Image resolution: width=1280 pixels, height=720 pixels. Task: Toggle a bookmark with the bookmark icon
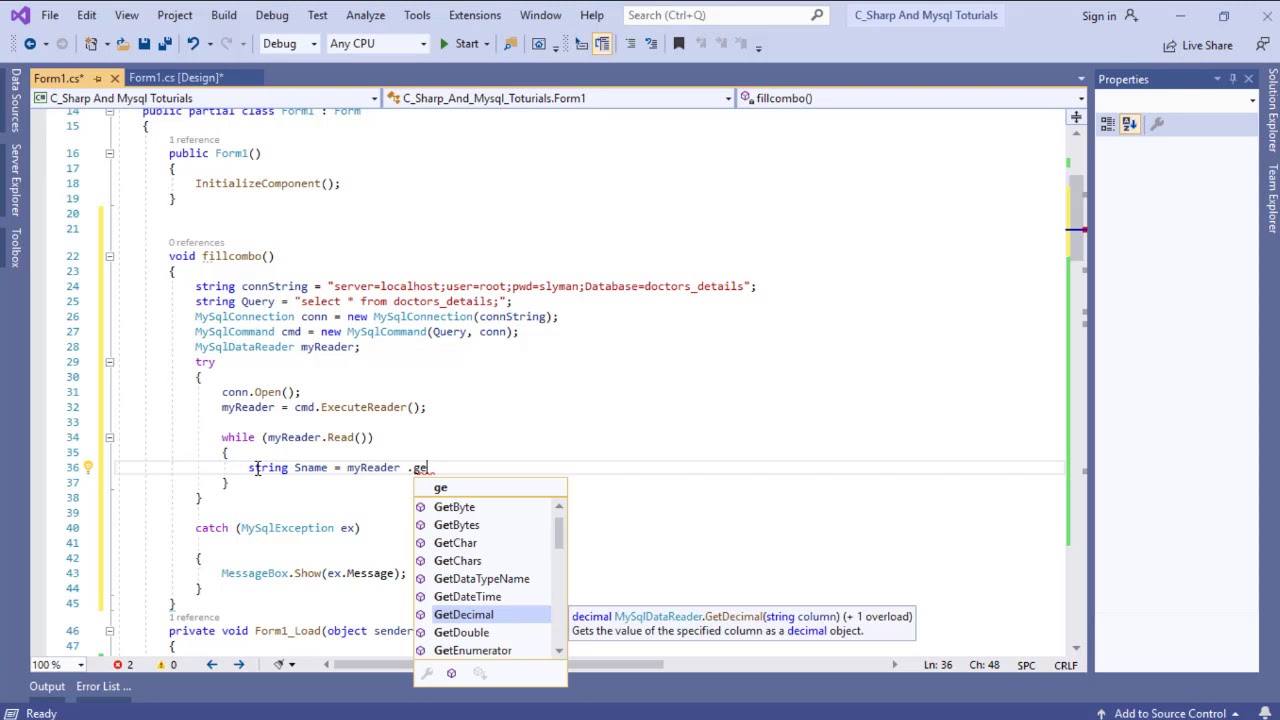click(x=679, y=44)
